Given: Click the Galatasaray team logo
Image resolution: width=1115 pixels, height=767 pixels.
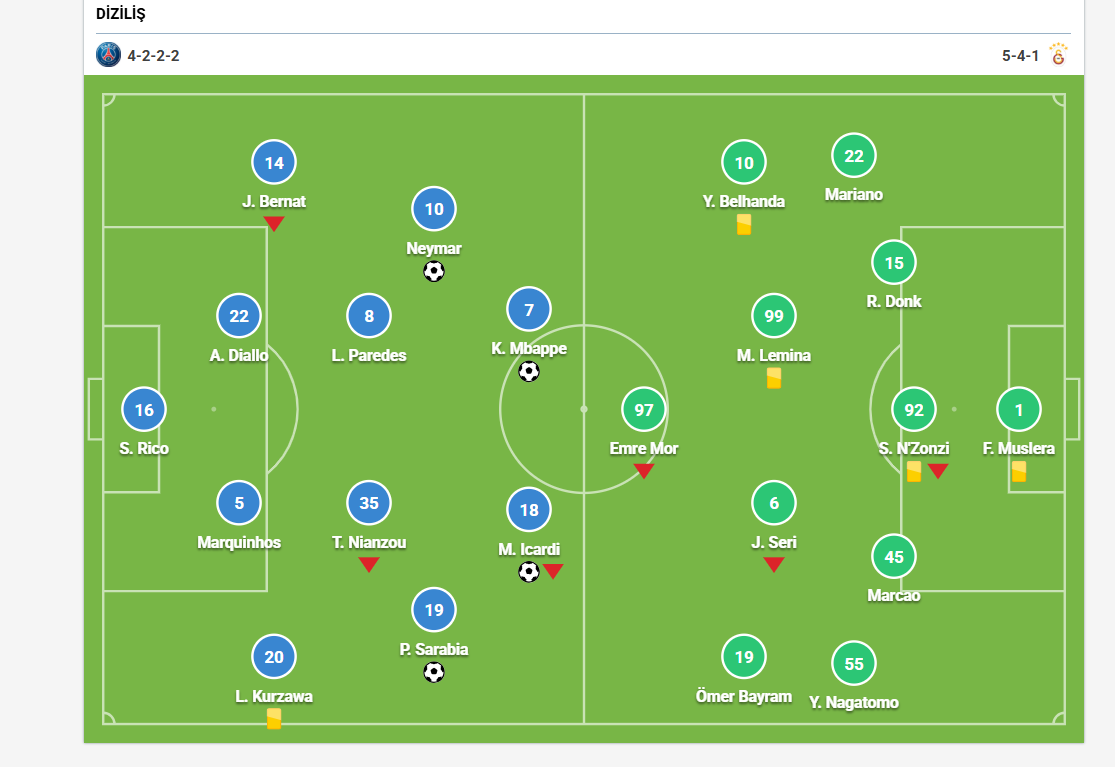Looking at the screenshot, I should pyautogui.click(x=1058, y=55).
